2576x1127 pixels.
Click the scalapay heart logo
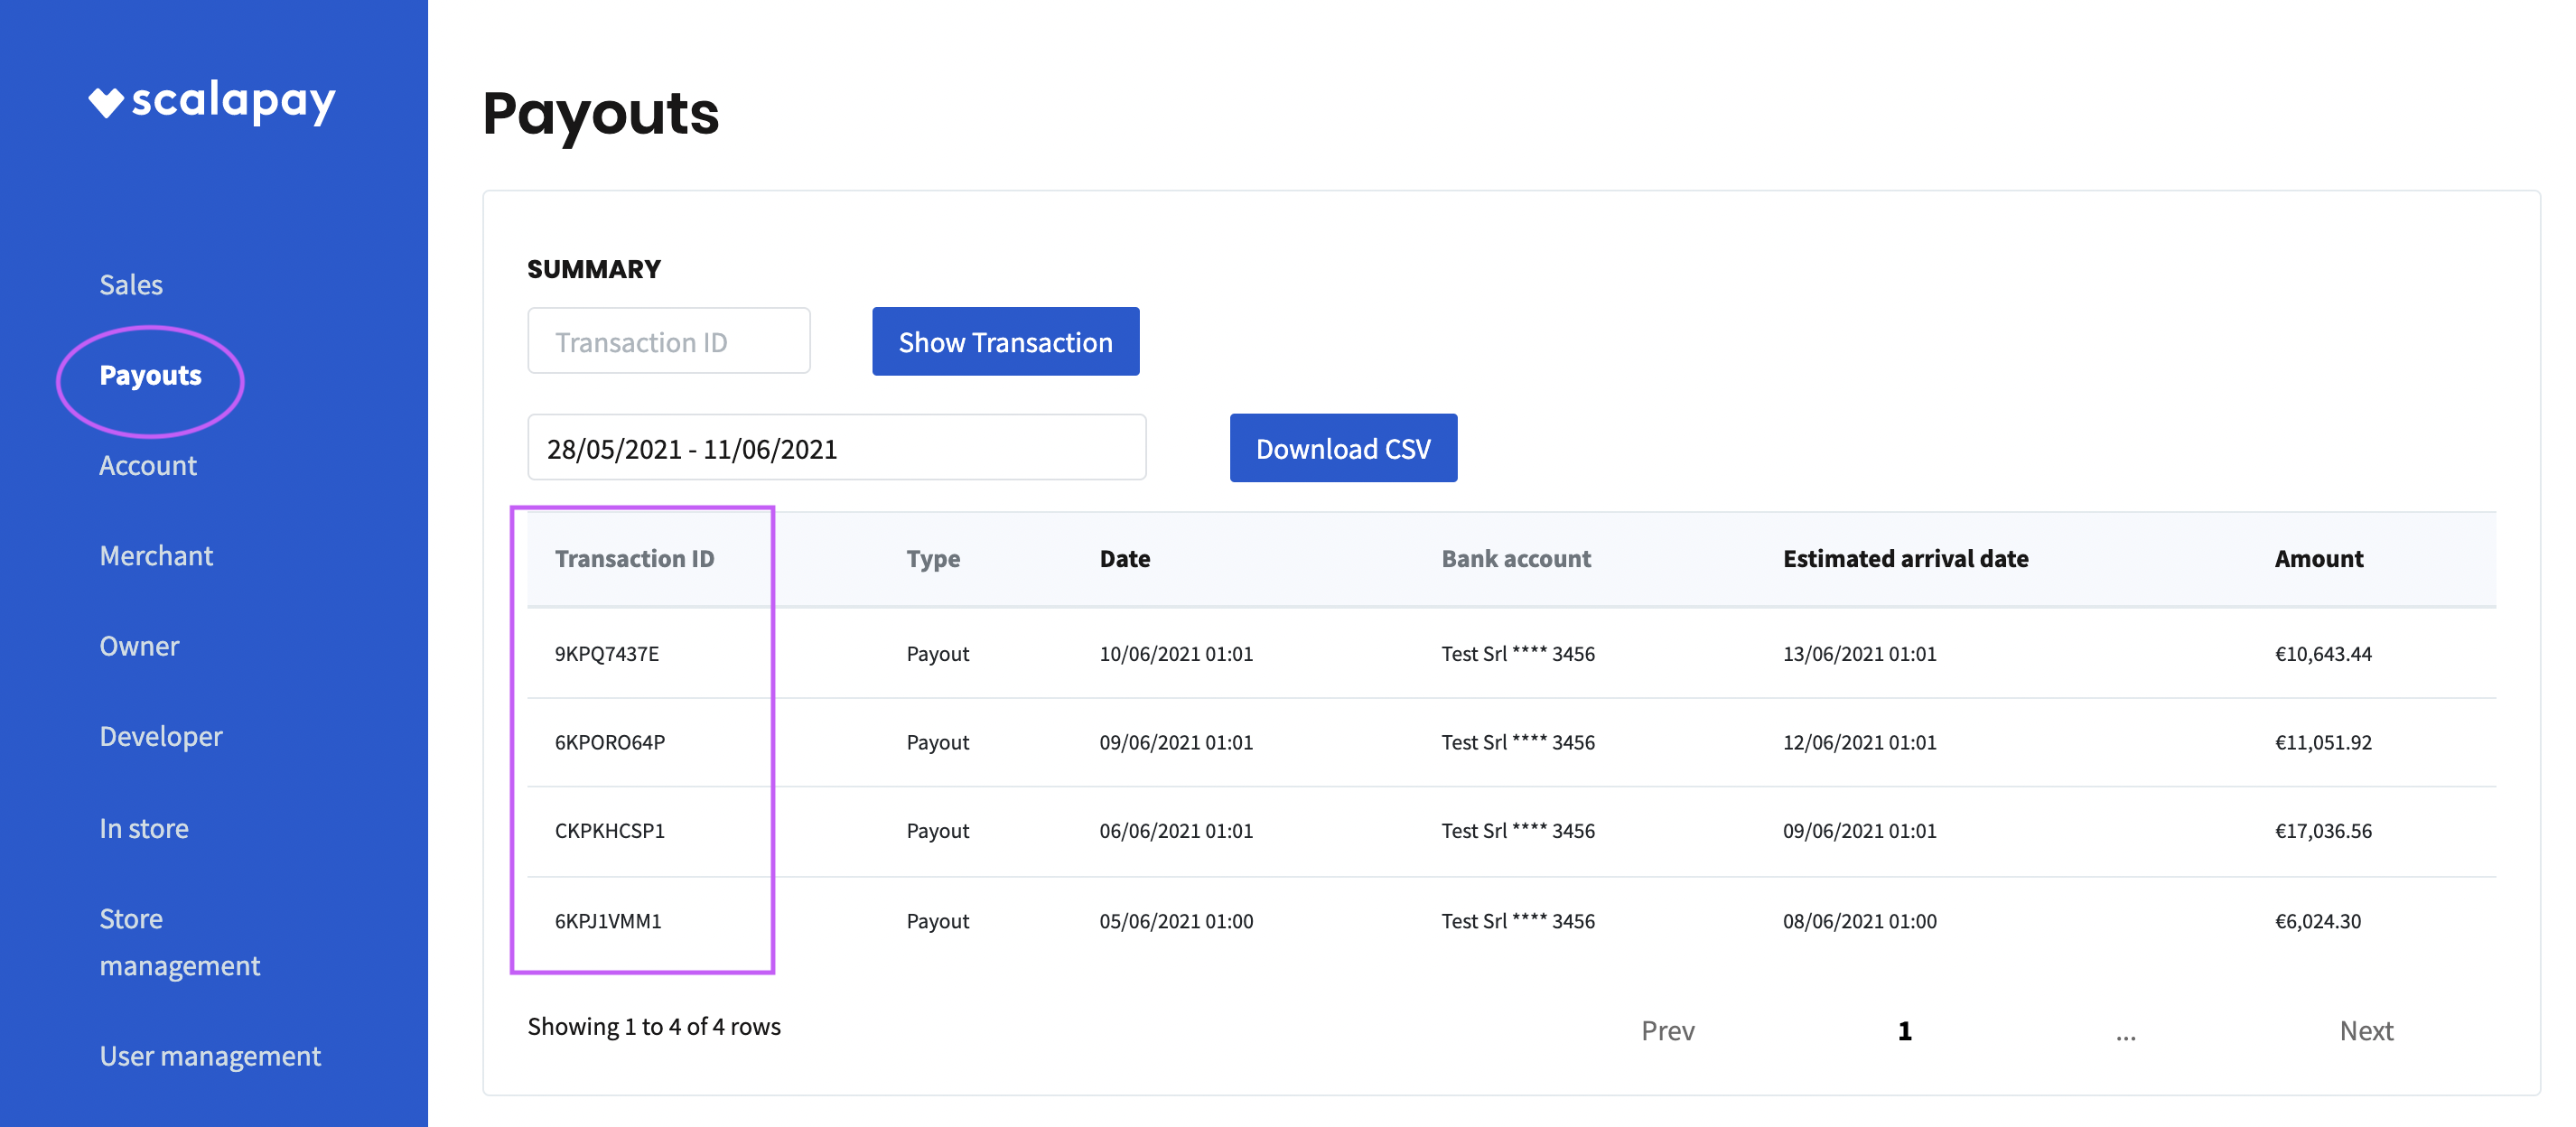(x=106, y=102)
